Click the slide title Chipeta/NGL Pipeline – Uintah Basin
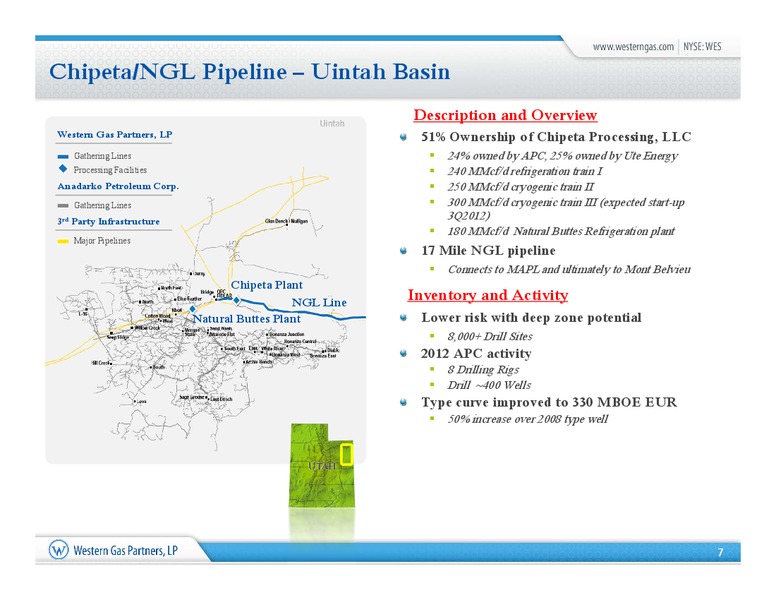Screen dimensions: 776x600 pos(249,71)
